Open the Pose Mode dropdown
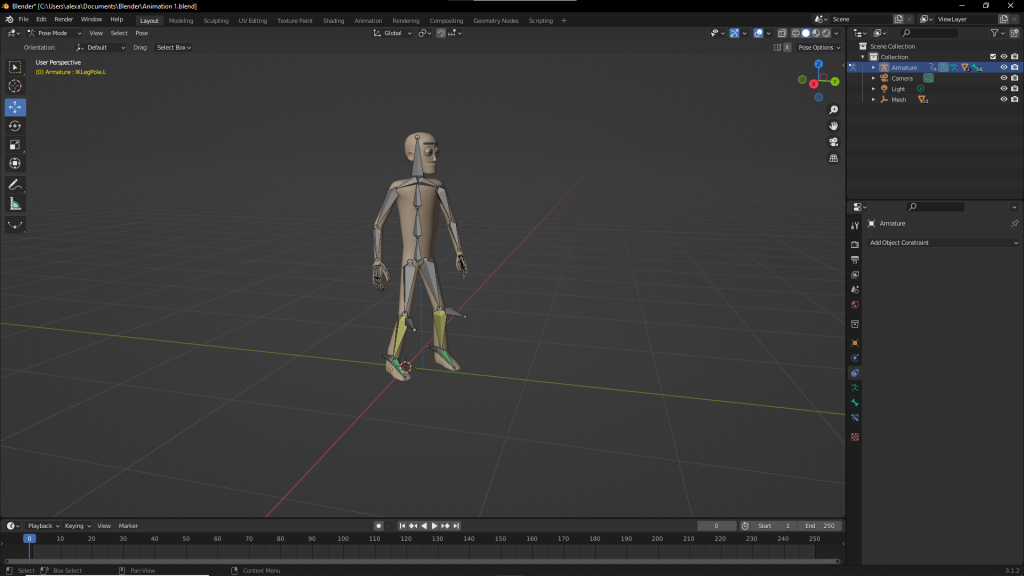 click(52, 33)
